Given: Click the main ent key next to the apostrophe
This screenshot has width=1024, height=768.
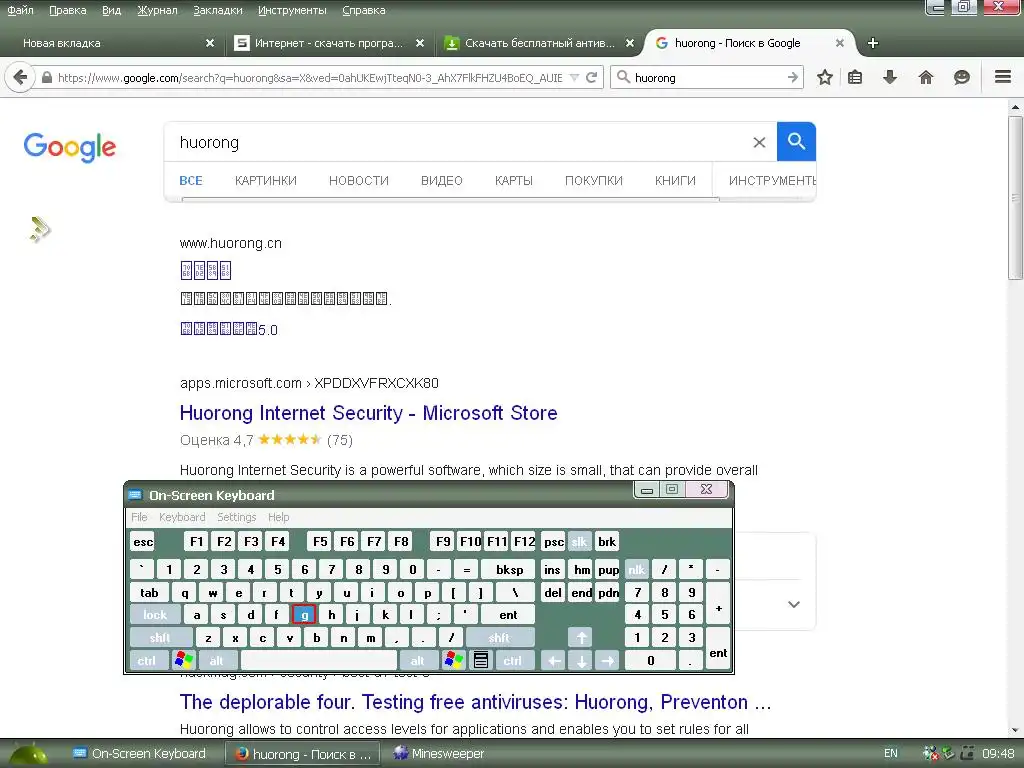Looking at the screenshot, I should (x=507, y=615).
